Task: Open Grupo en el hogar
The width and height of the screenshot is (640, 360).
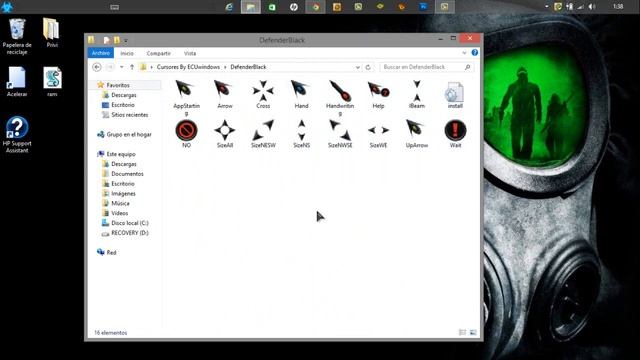Action: [129, 134]
